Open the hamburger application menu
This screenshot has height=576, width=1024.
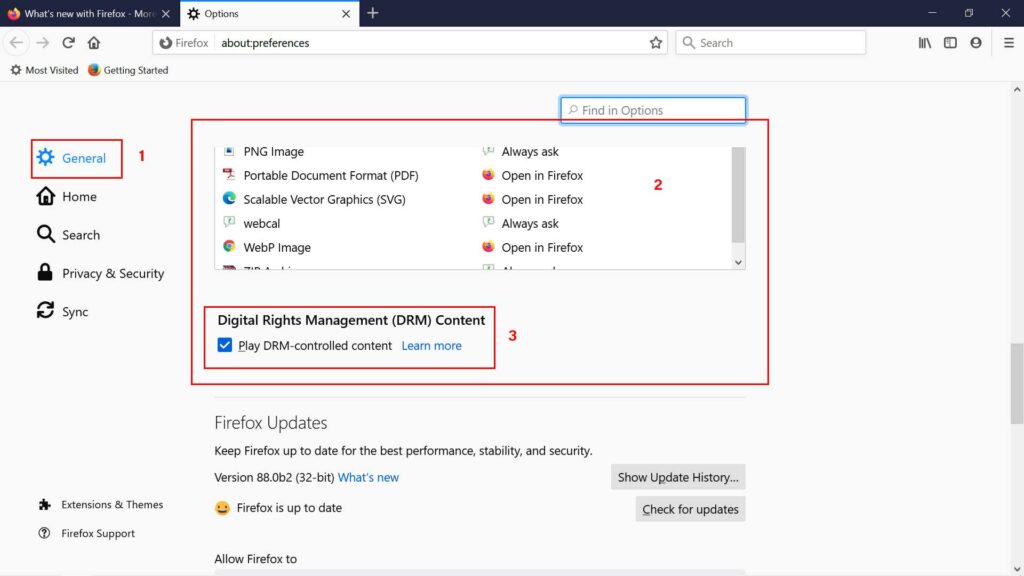tap(1008, 42)
